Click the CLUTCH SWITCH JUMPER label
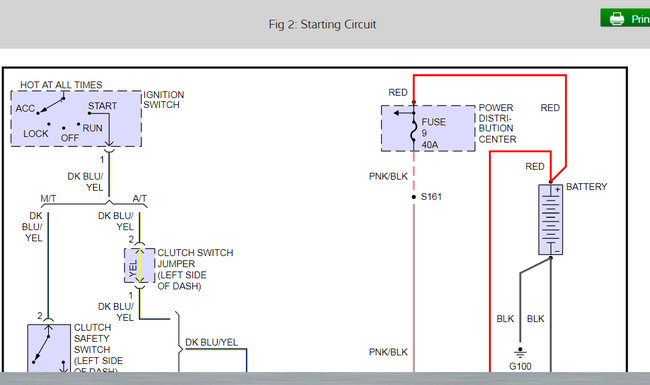This screenshot has width=650, height=385. [195, 269]
